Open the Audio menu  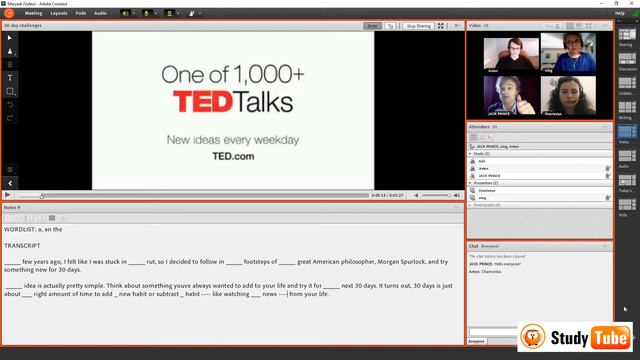[x=100, y=13]
